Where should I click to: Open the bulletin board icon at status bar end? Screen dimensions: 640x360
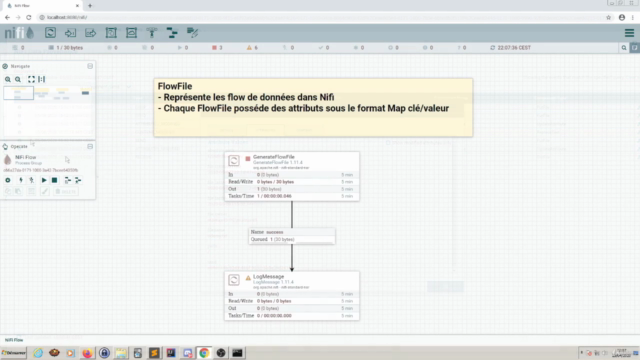pos(635,48)
